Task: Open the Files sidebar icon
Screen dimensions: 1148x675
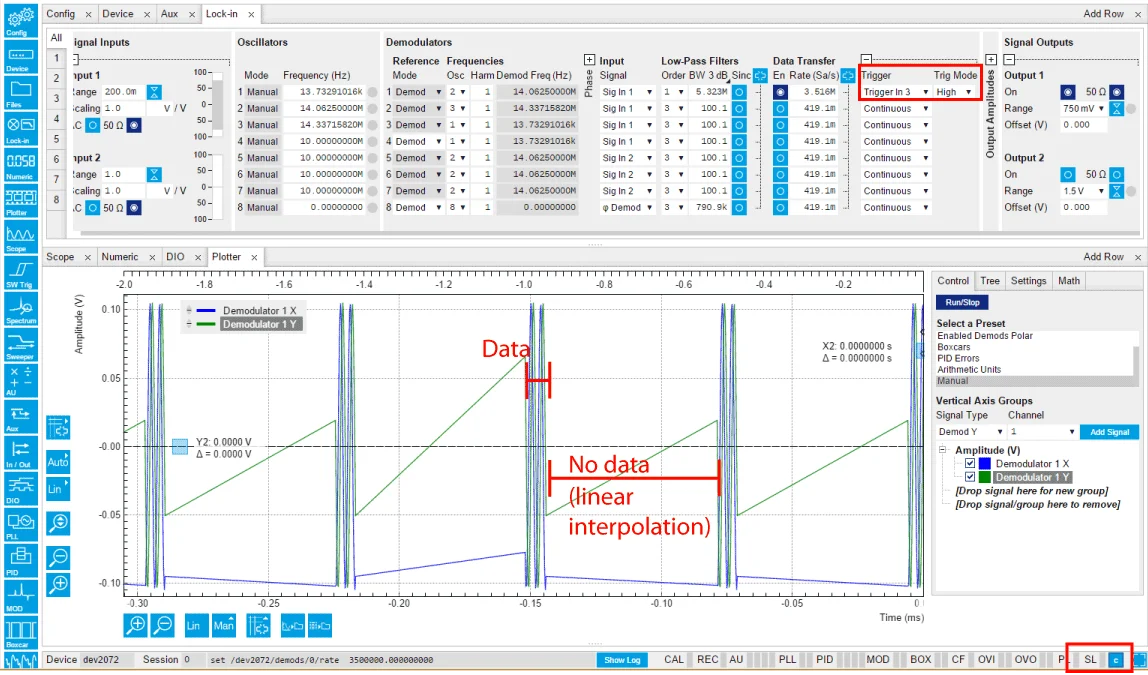Action: click(20, 93)
